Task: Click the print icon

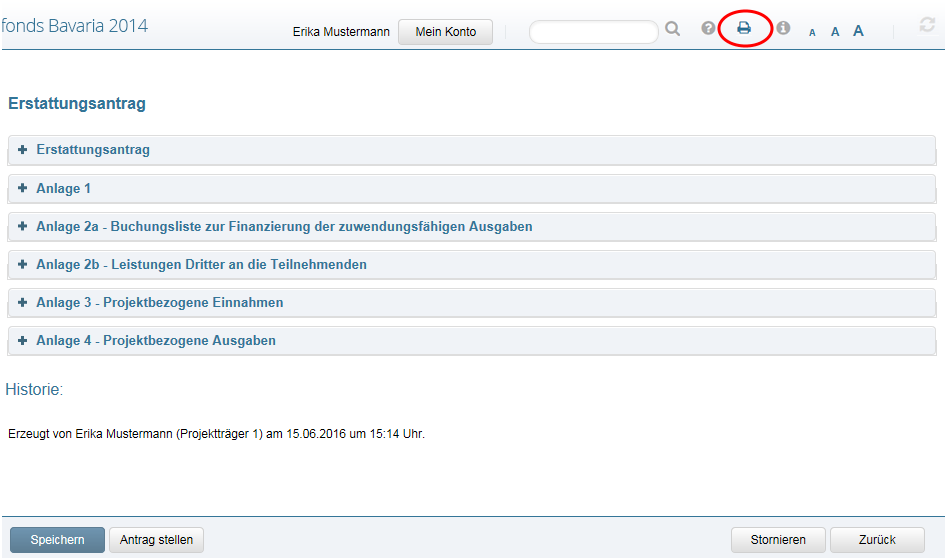Action: pyautogui.click(x=744, y=29)
